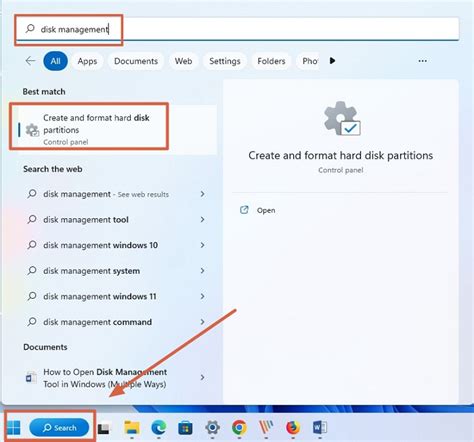Open Microsoft Word from taskbar
This screenshot has width=474, height=442.
320,427
